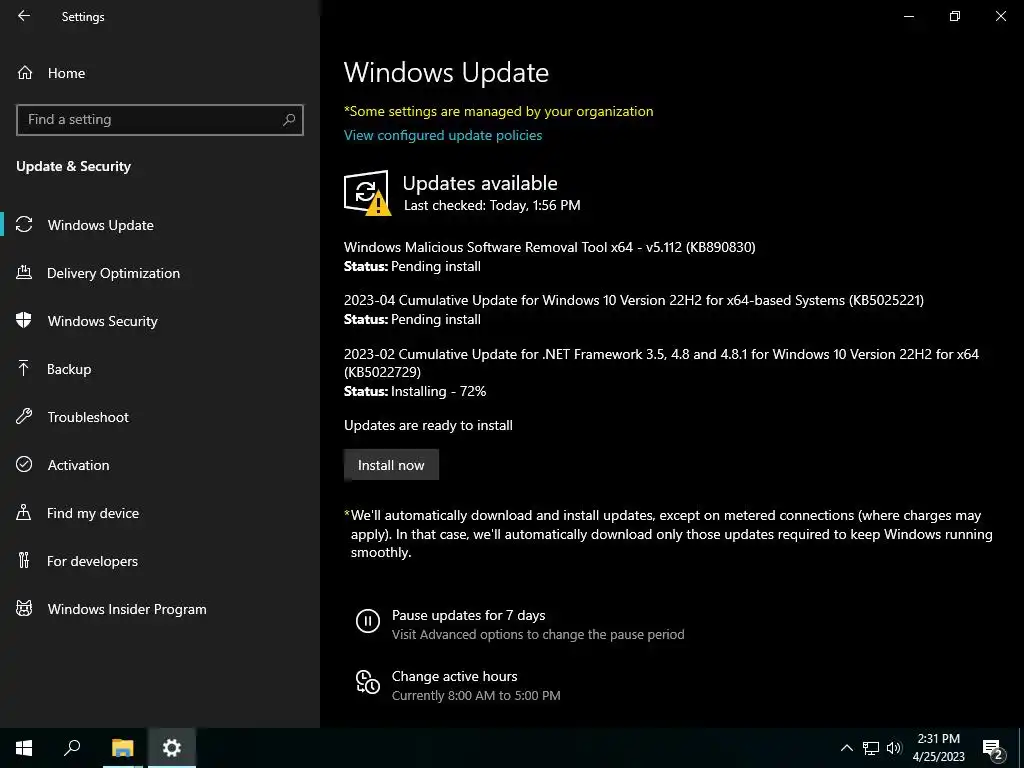Screen dimensions: 1024x768
Task: Click the managed by your organization notice
Action: pyautogui.click(x=498, y=111)
